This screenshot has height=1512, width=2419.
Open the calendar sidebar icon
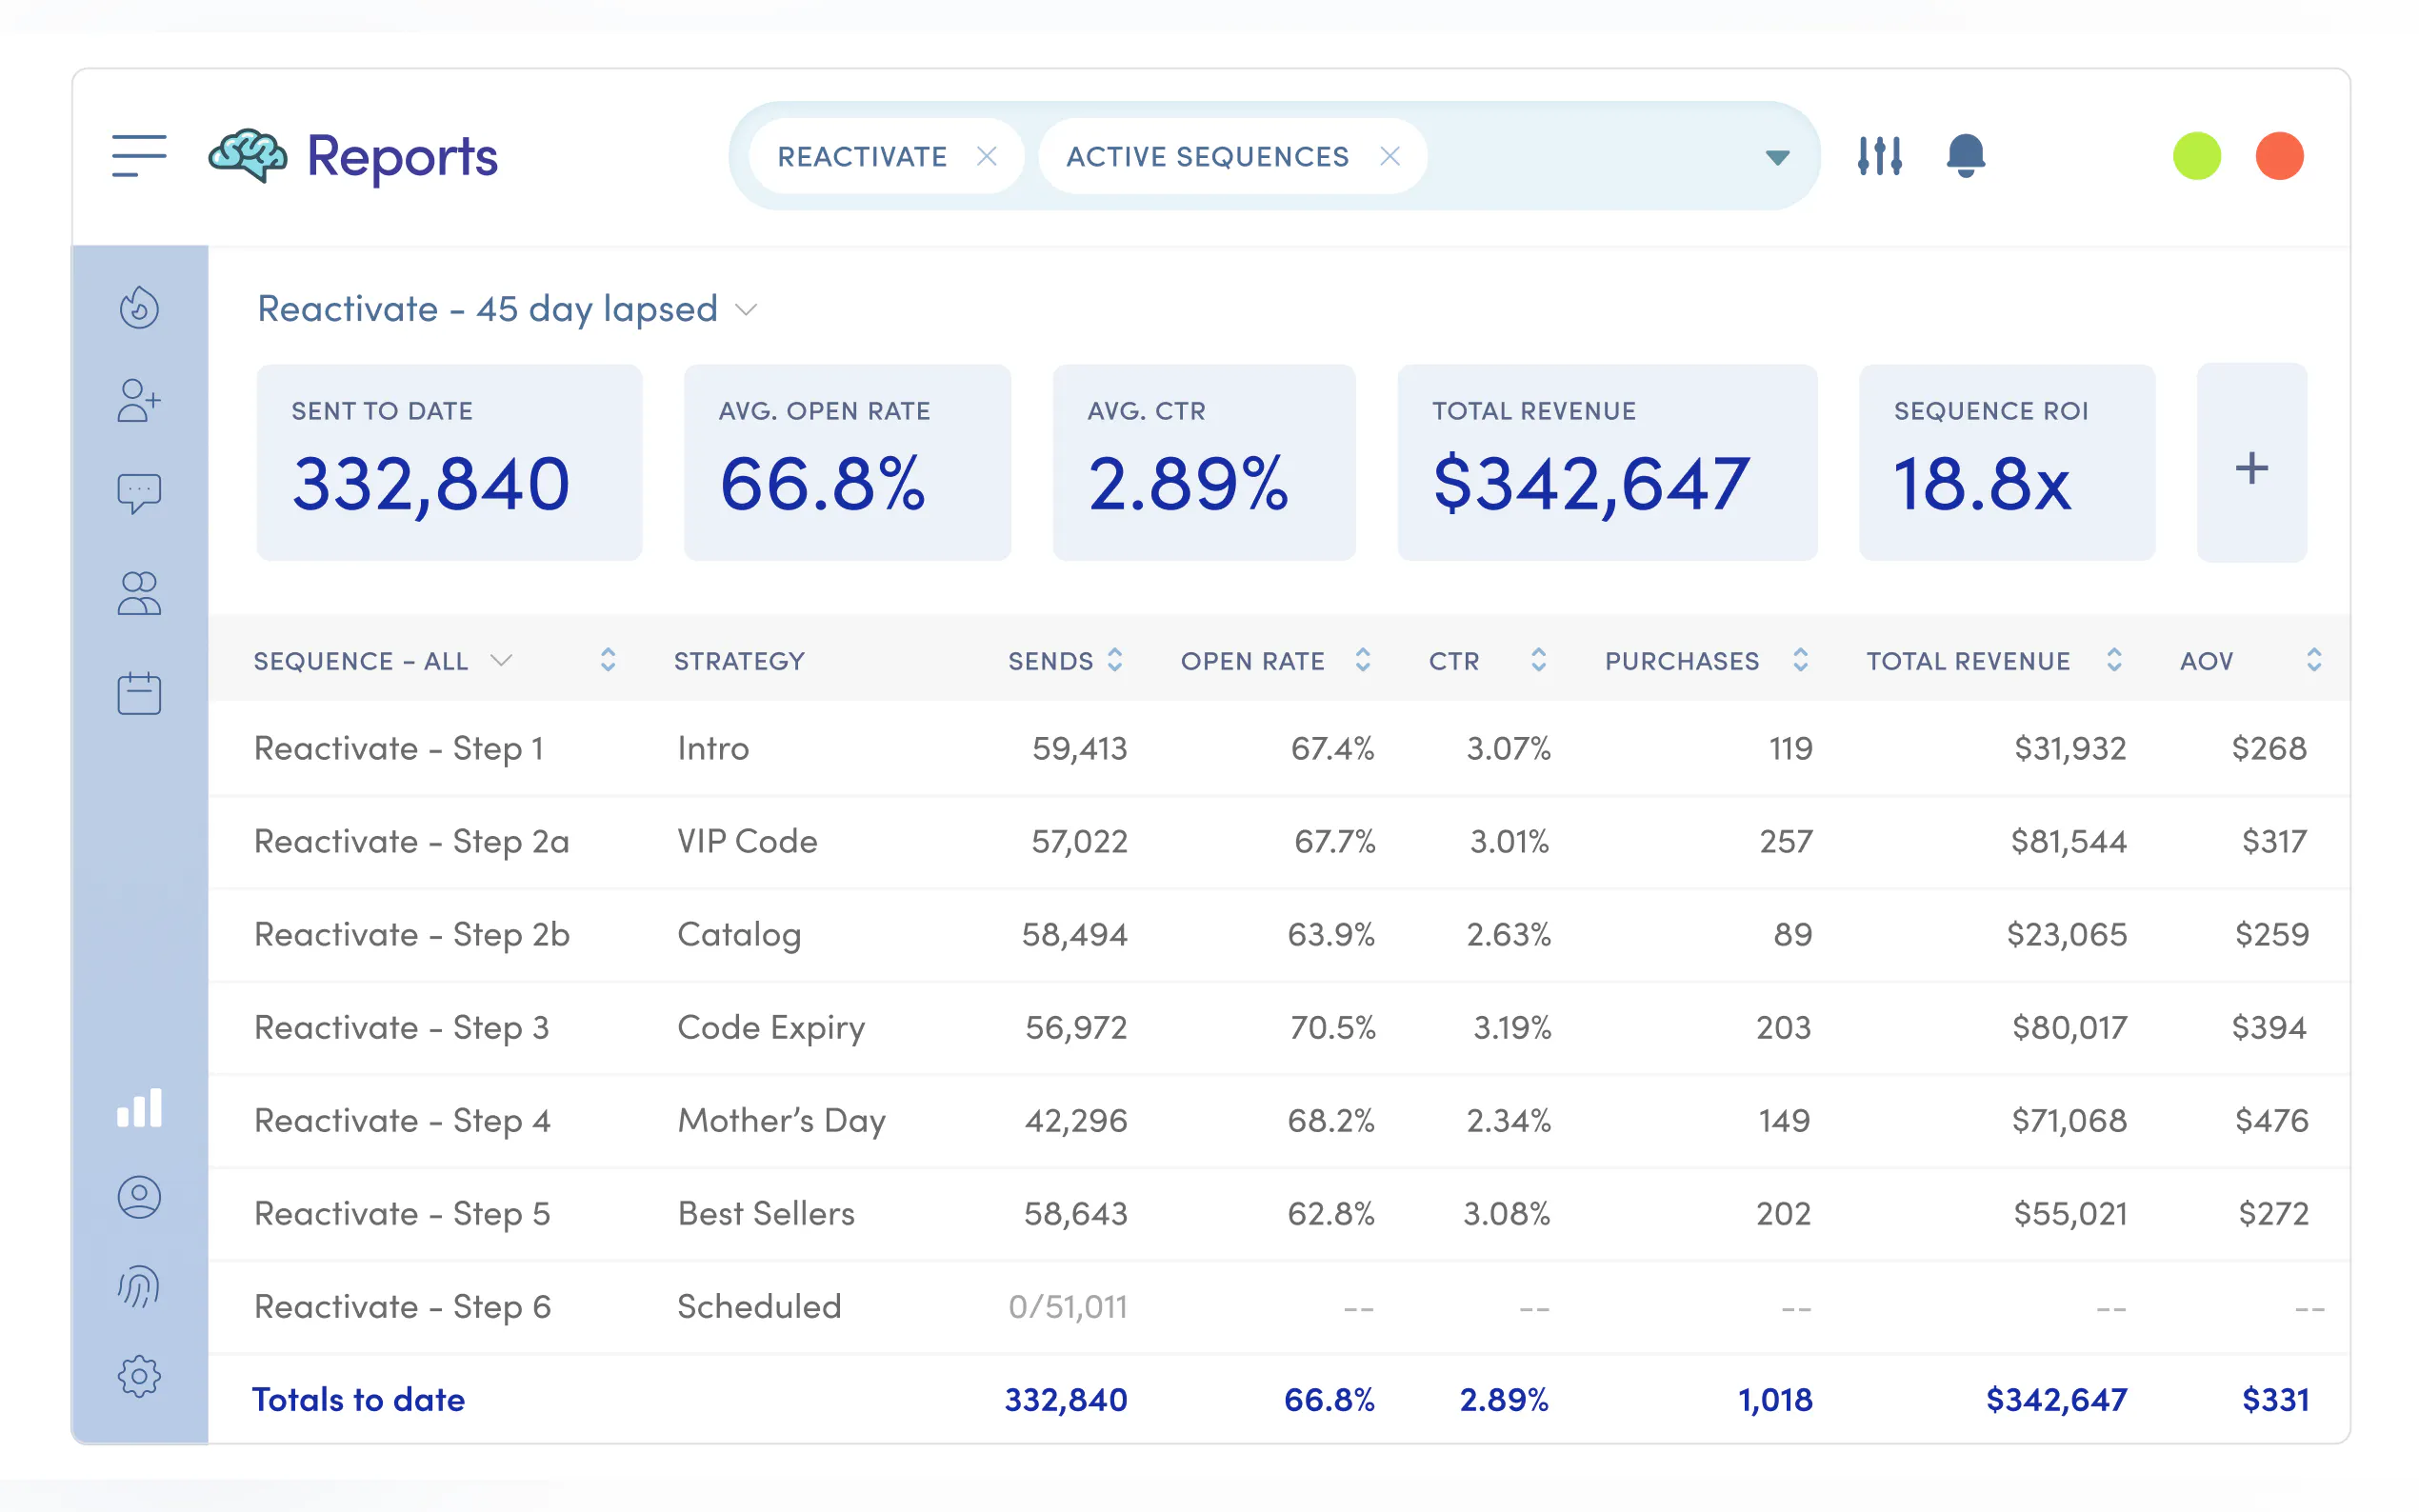139,693
